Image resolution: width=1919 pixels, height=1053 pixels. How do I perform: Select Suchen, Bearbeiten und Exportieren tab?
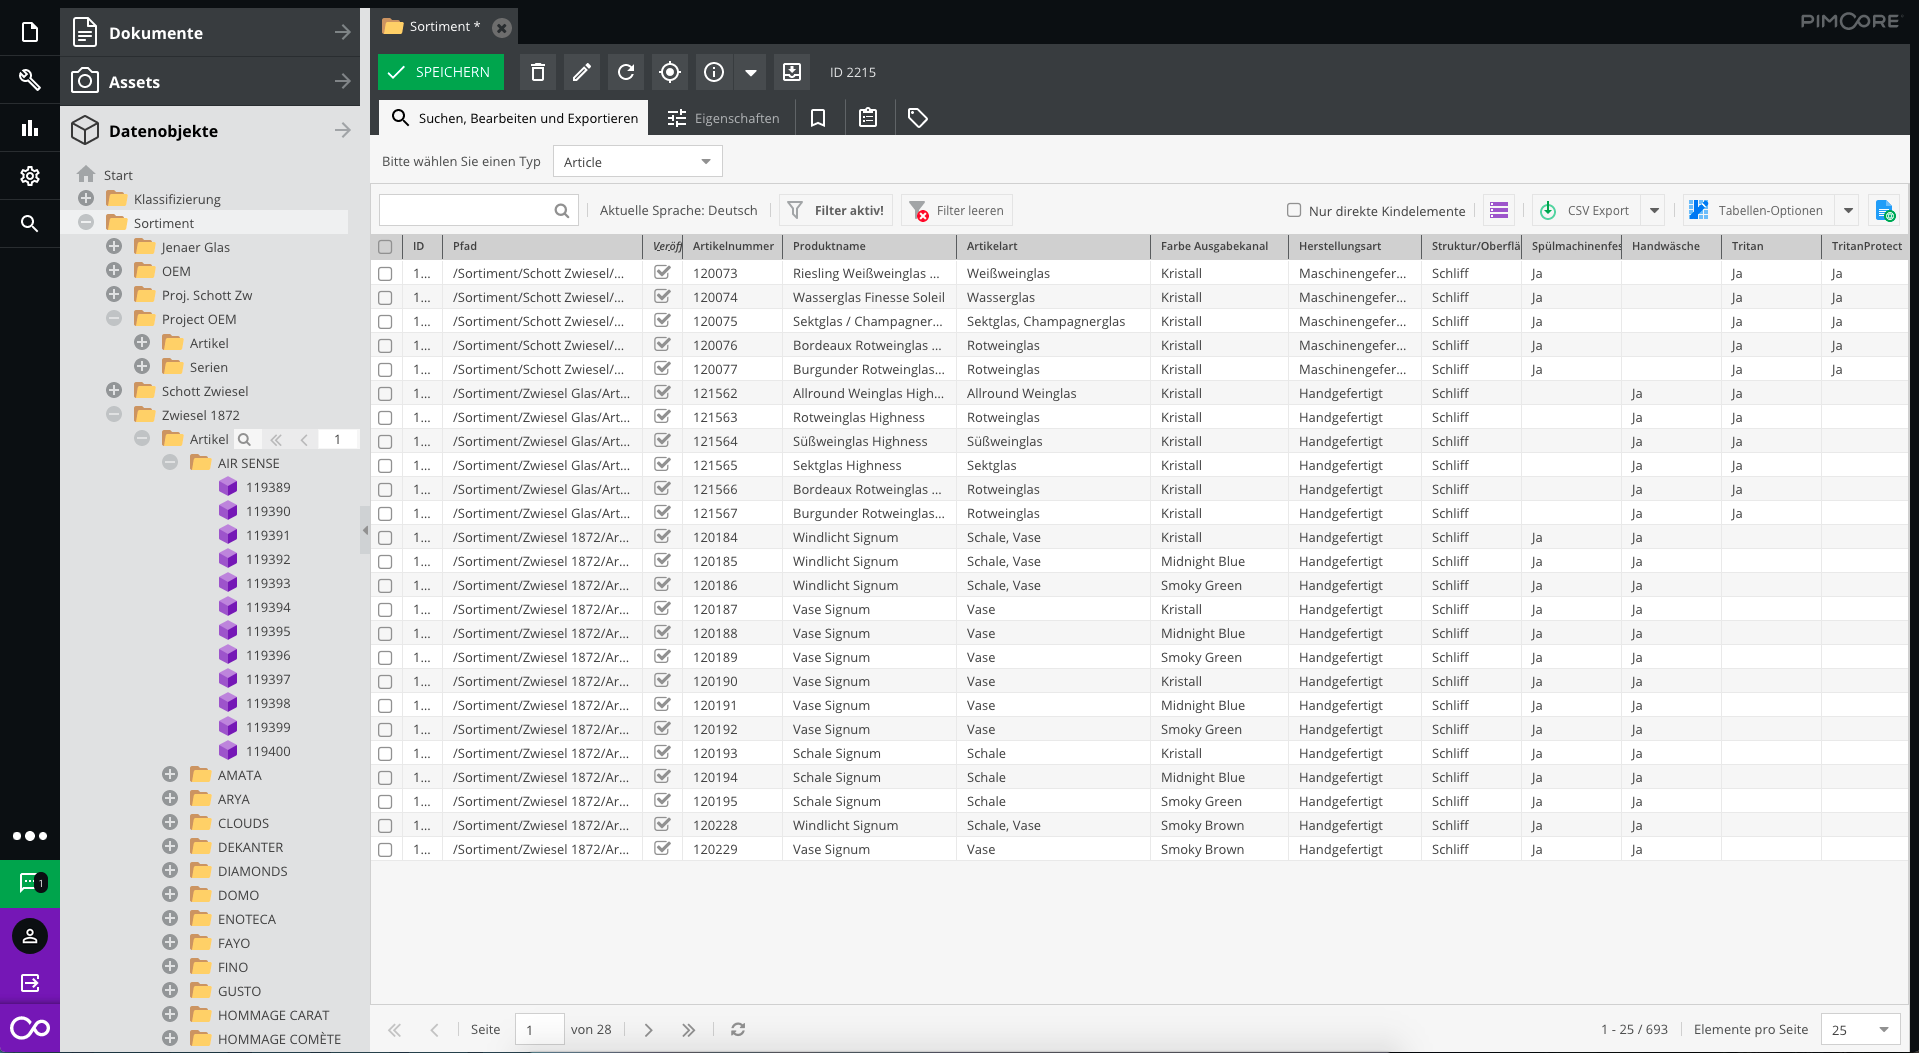pos(514,118)
